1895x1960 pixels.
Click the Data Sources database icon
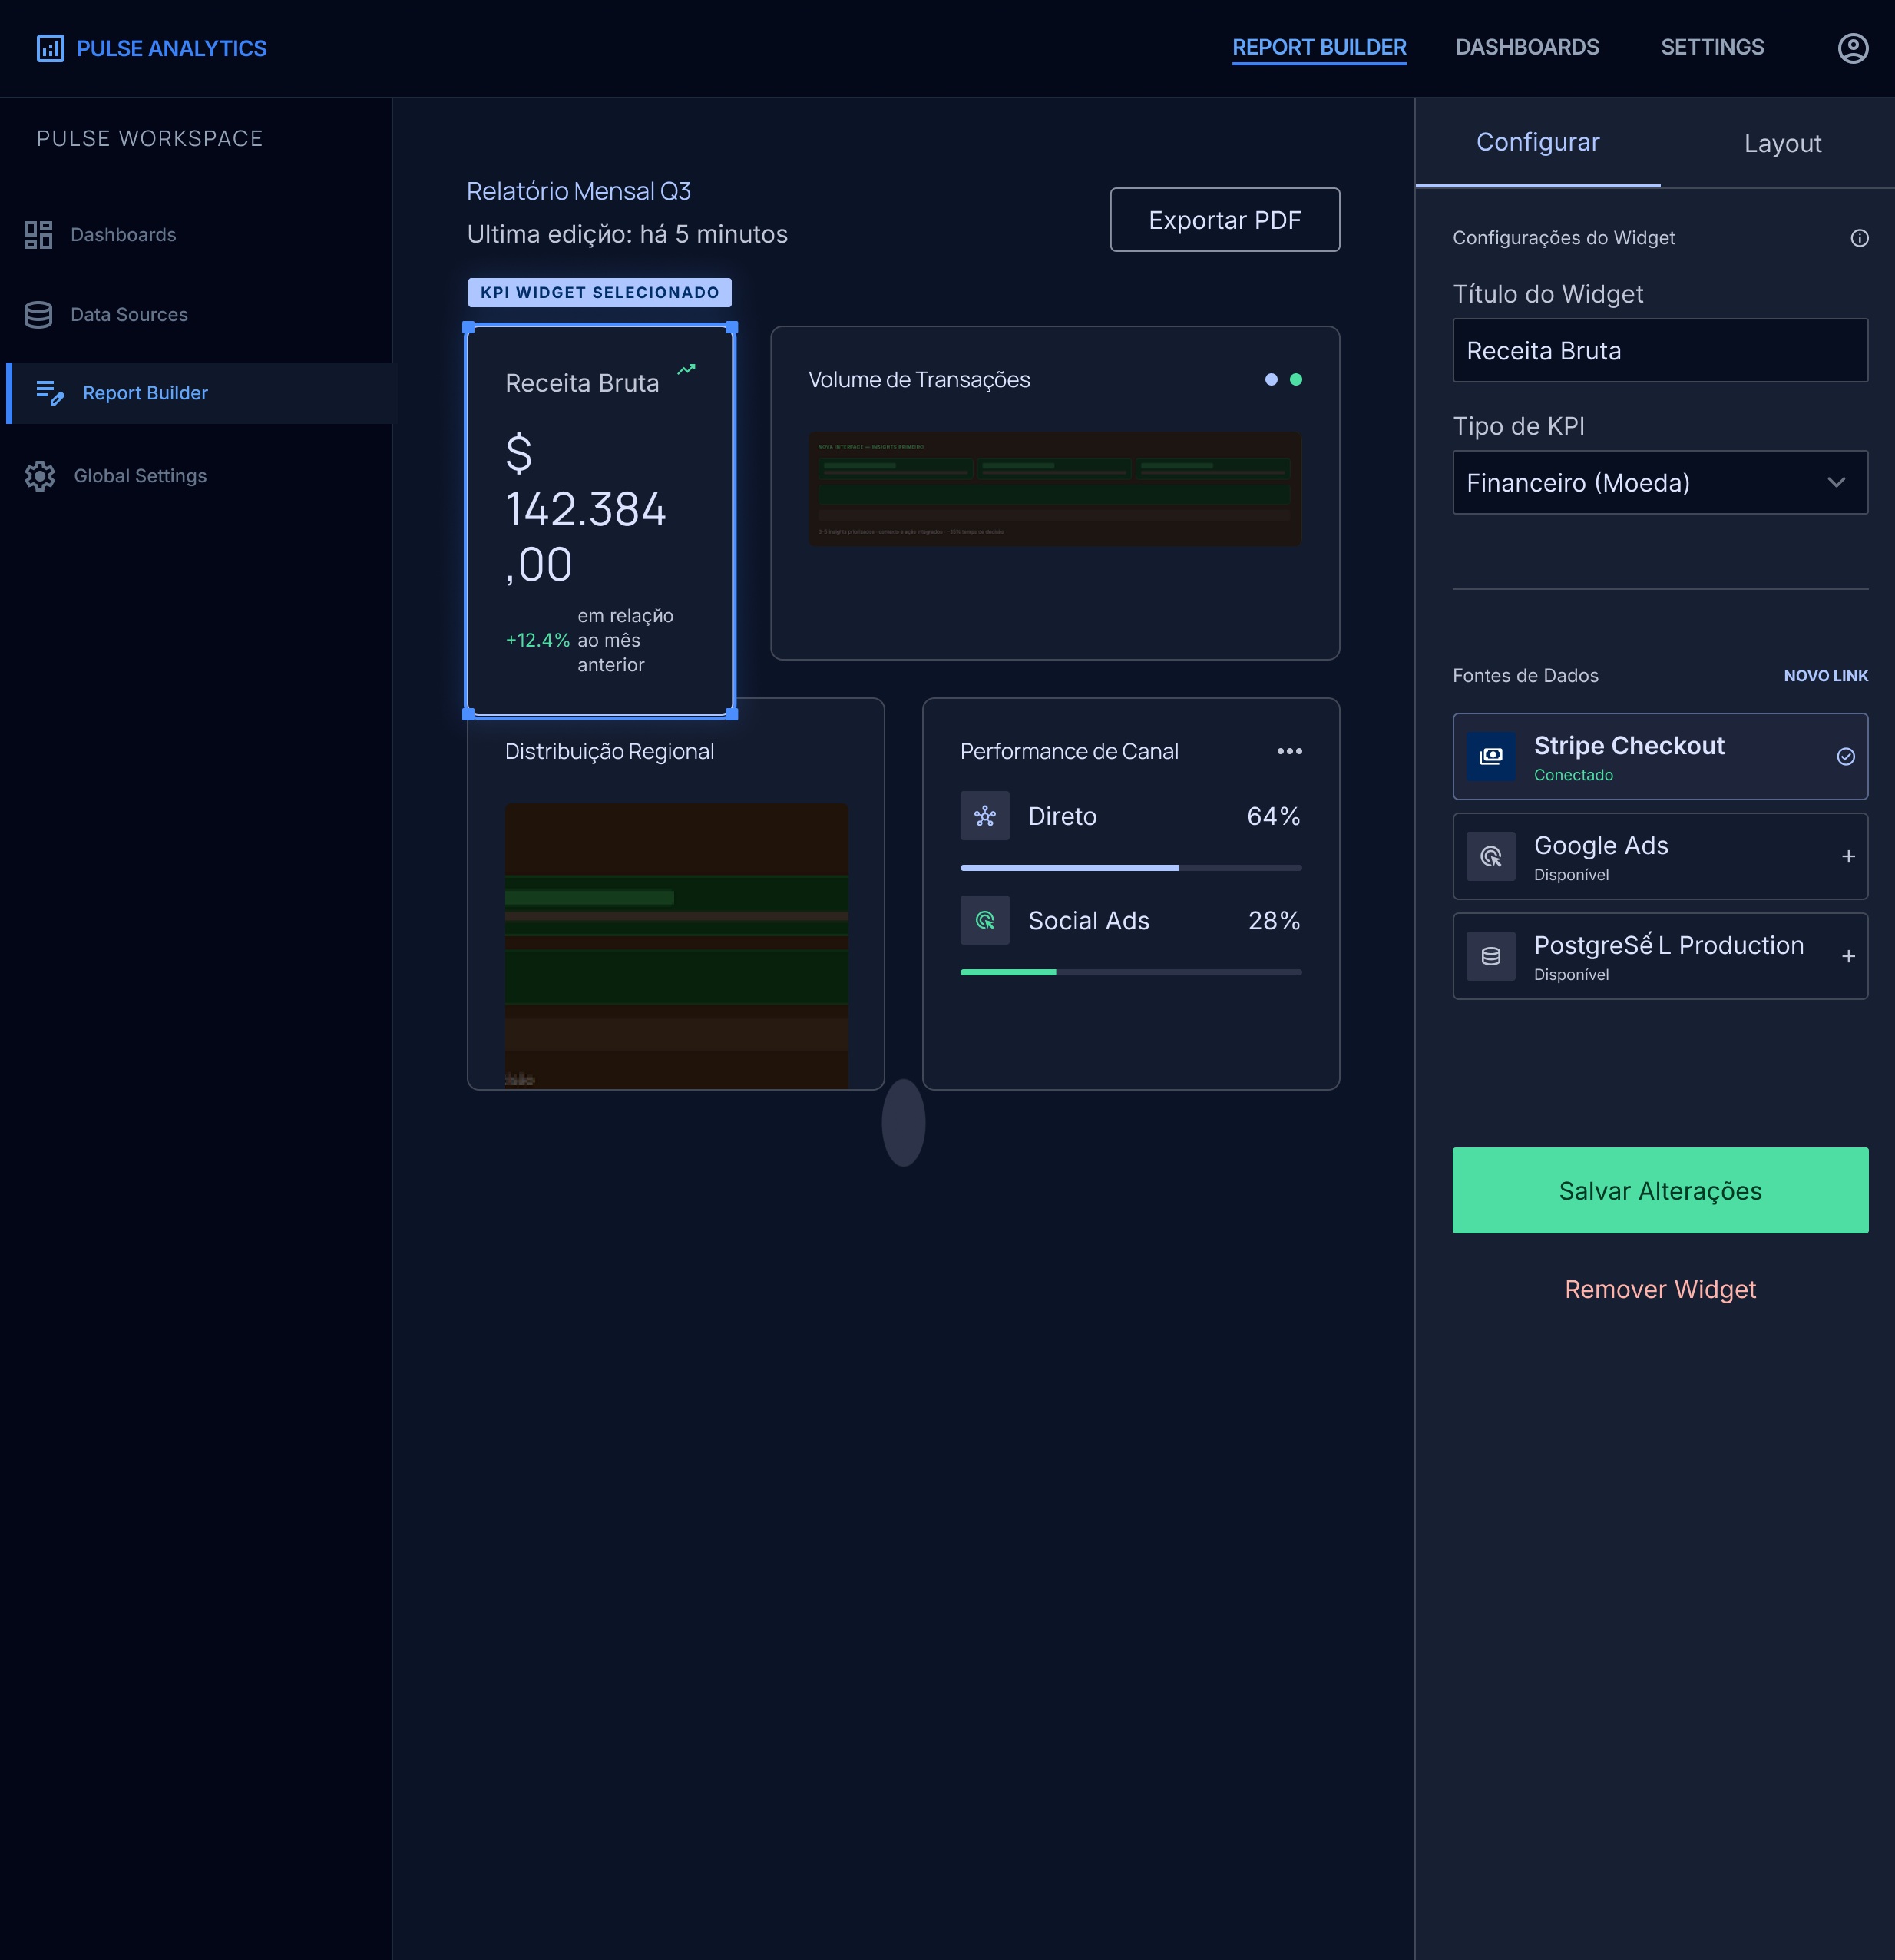[x=38, y=315]
